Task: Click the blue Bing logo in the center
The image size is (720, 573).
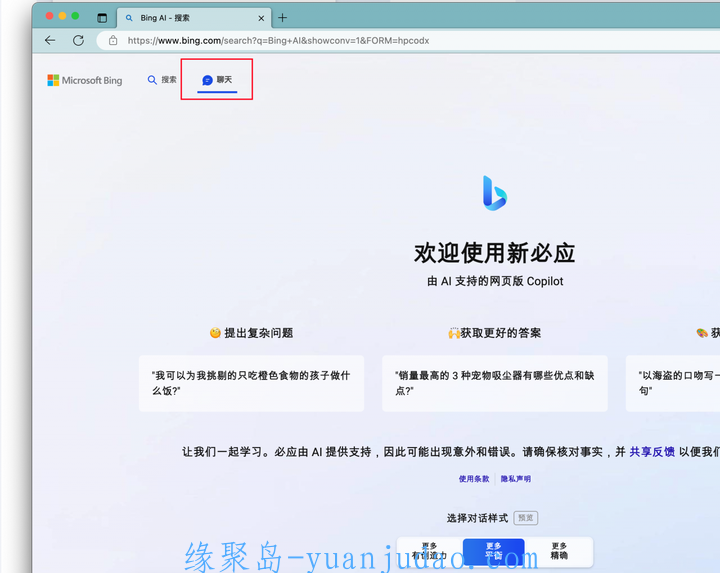Action: [495, 193]
